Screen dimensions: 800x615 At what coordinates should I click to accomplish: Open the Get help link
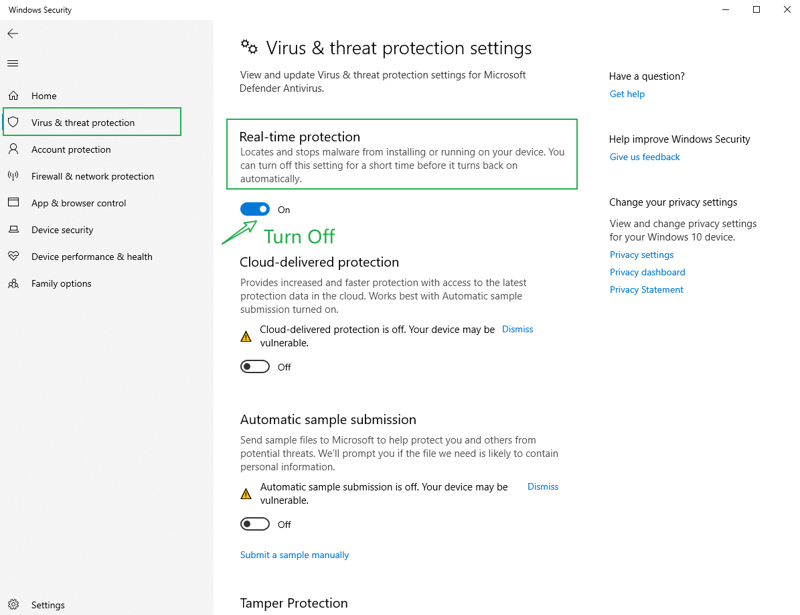(627, 94)
